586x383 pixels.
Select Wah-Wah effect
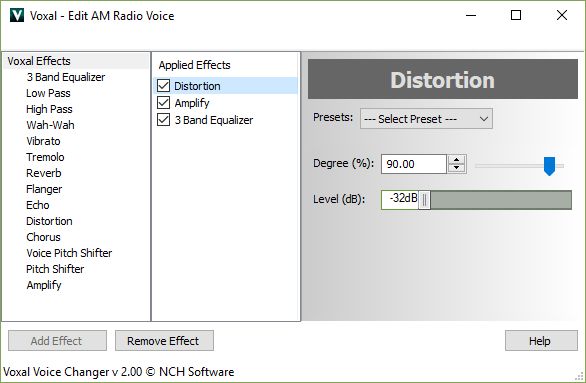(50, 125)
